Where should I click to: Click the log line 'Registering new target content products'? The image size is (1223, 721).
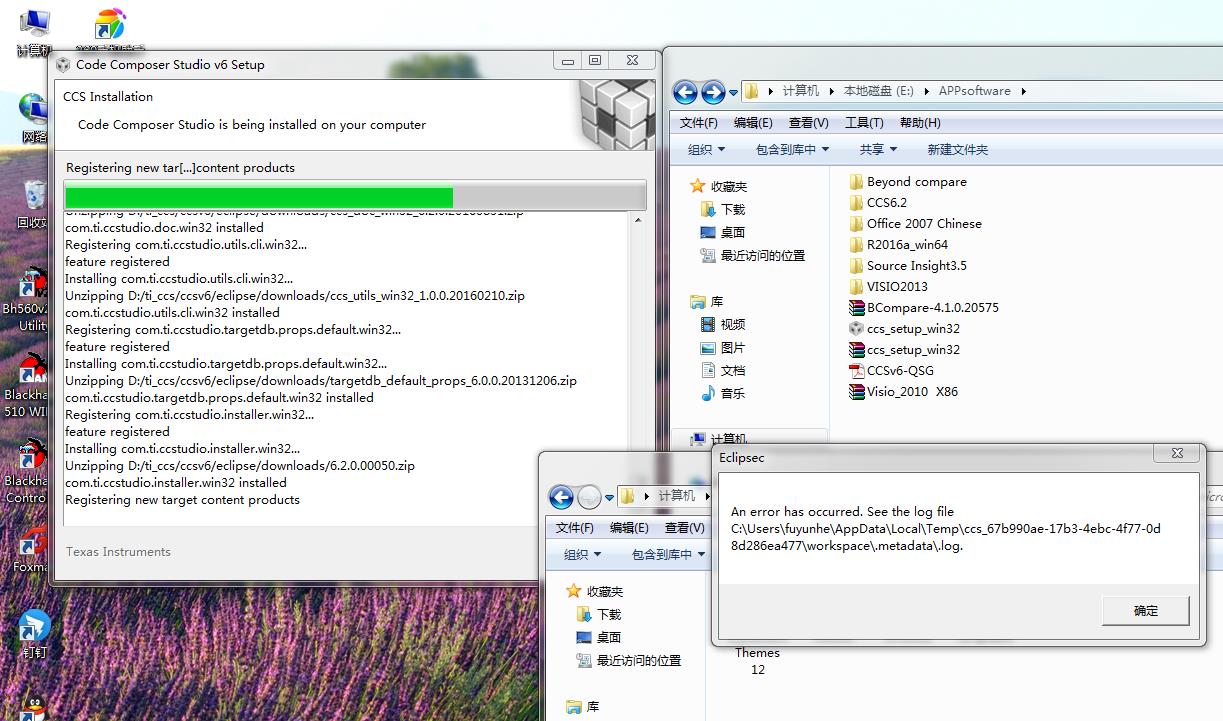[182, 500]
